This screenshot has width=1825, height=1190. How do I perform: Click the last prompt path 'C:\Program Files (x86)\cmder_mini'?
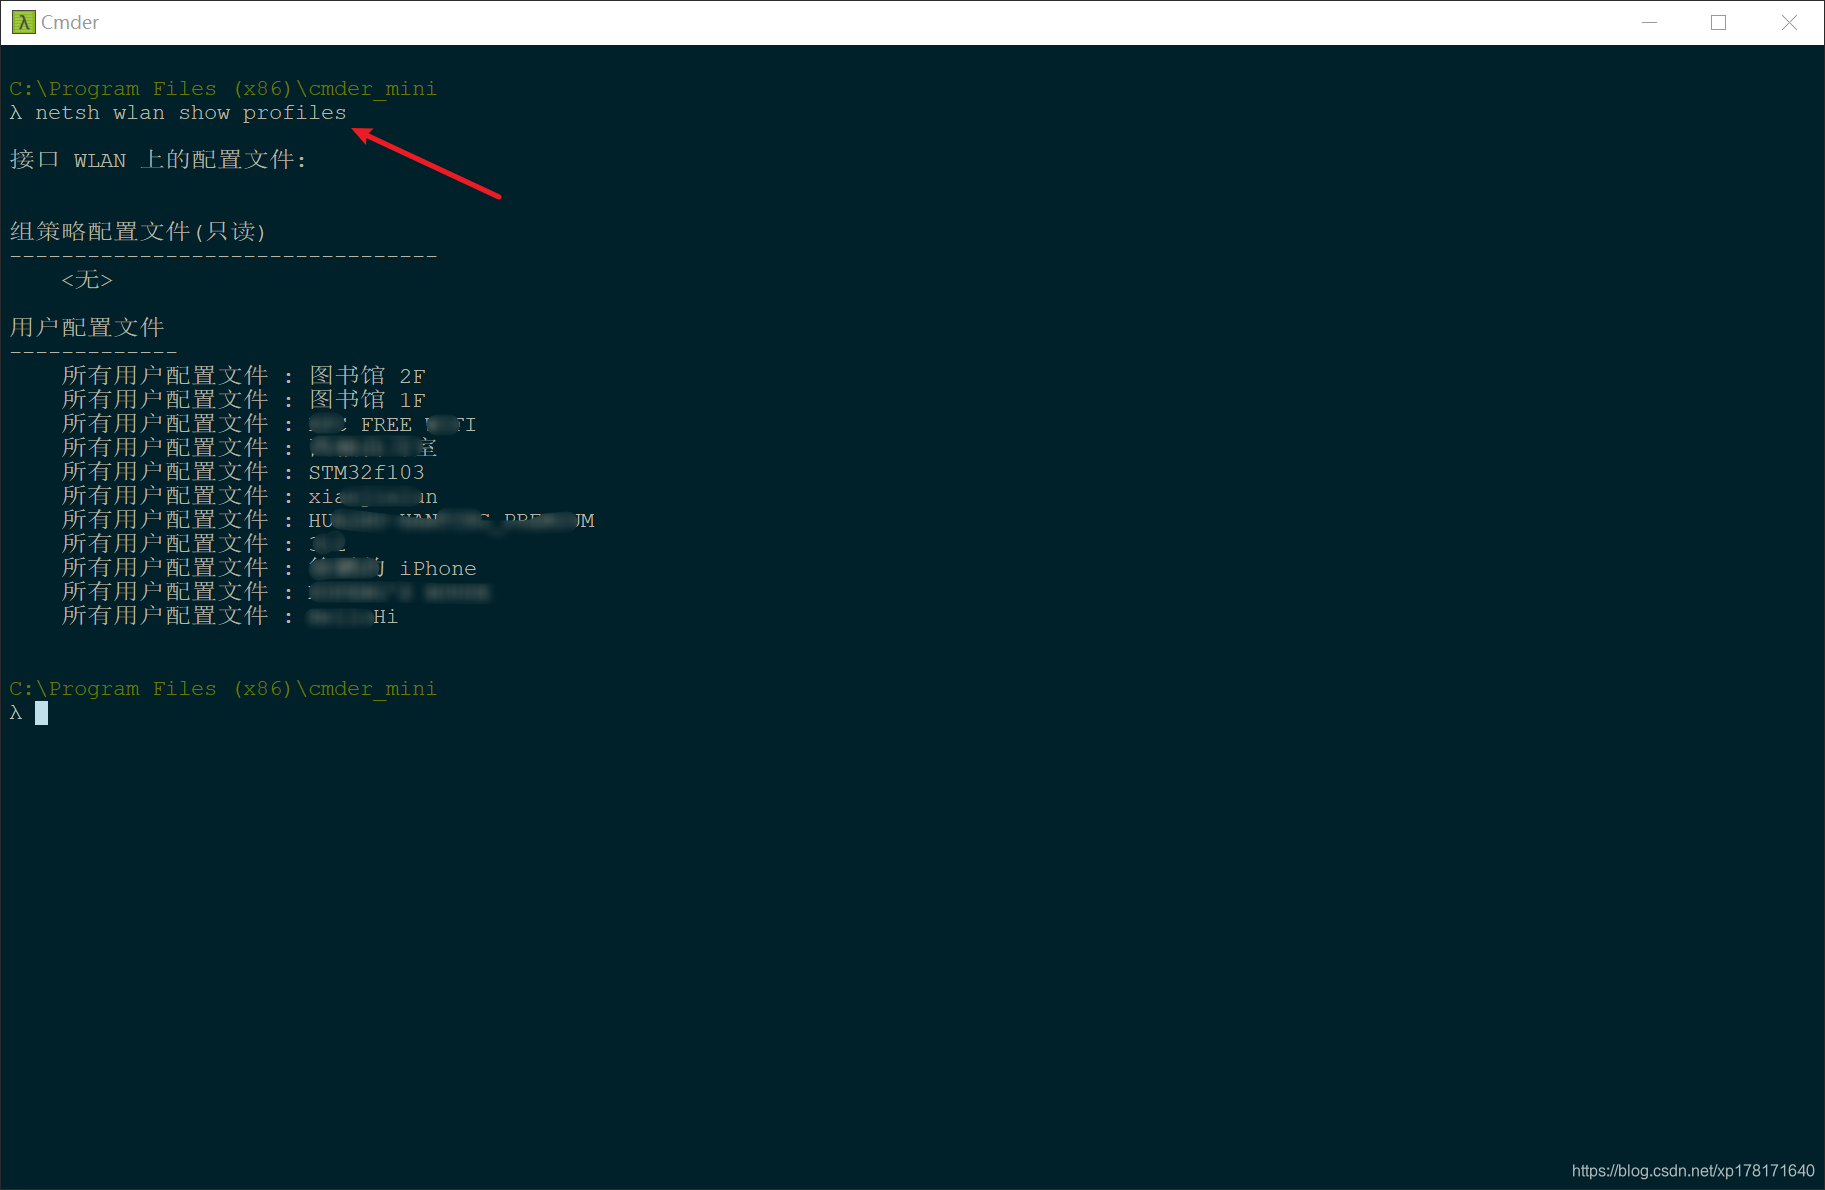pos(223,689)
